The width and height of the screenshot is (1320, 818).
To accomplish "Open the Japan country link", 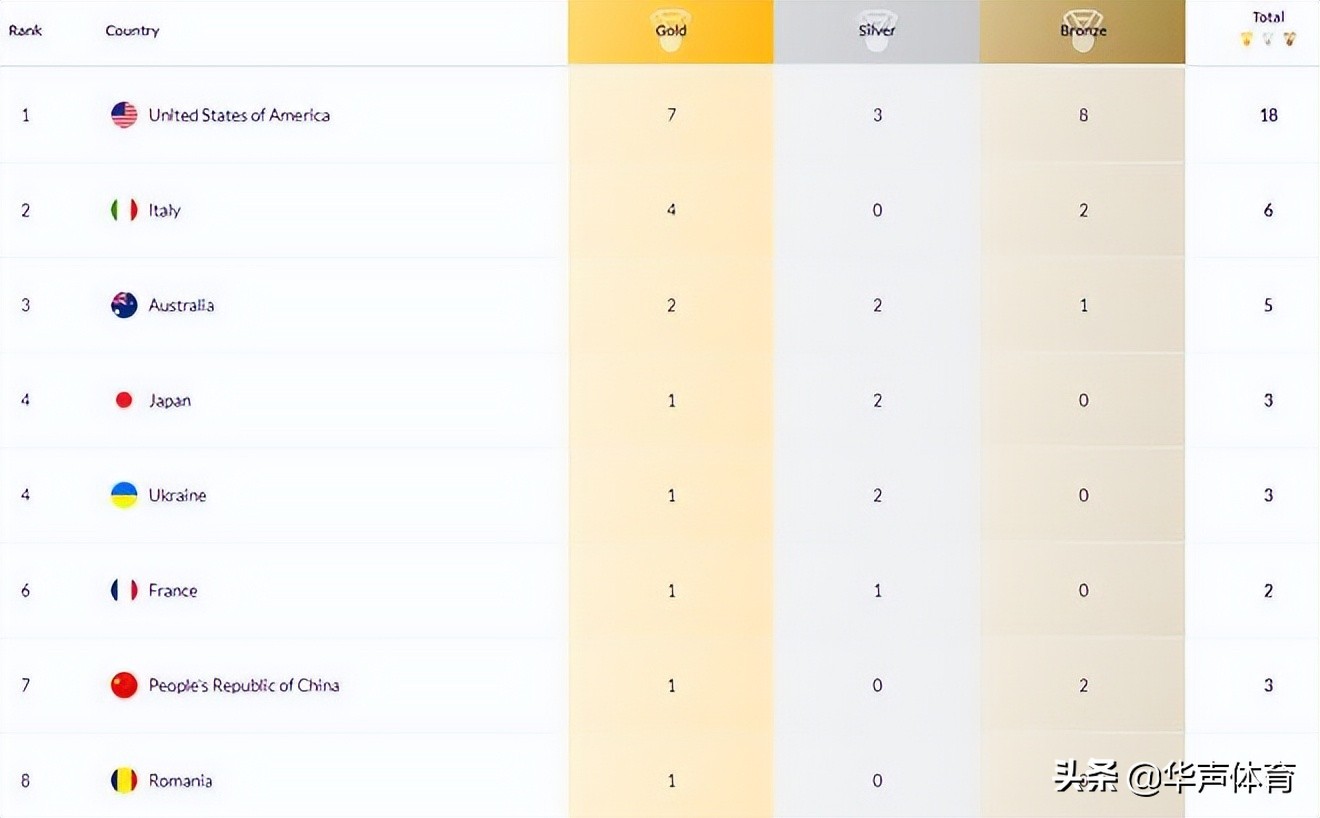I will click(x=170, y=400).
